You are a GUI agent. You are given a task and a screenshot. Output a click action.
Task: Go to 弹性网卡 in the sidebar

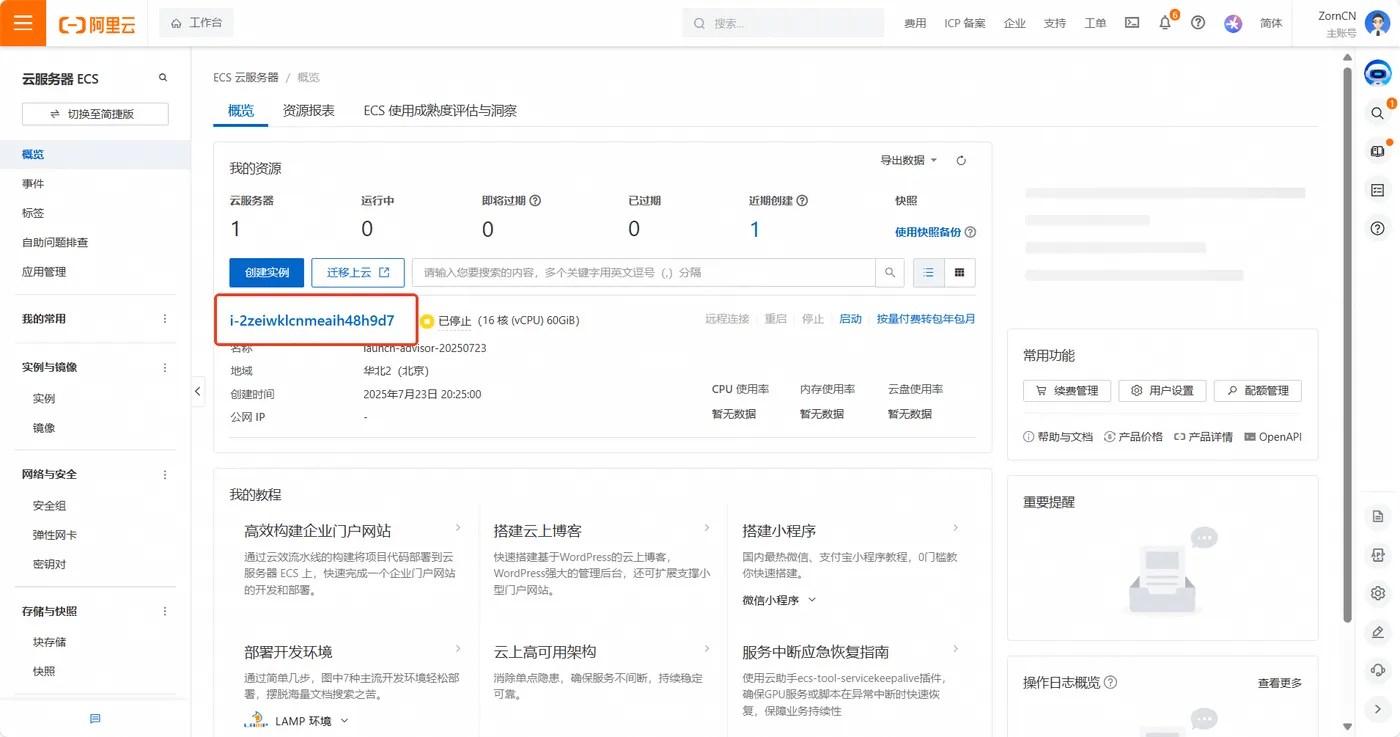pos(55,535)
